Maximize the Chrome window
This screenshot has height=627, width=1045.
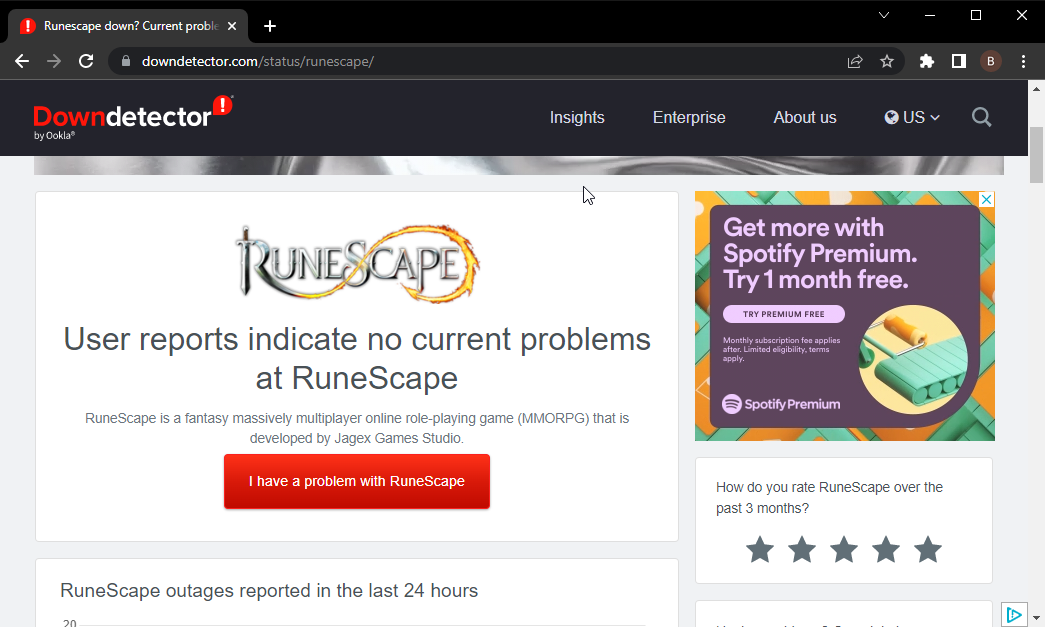click(x=976, y=15)
